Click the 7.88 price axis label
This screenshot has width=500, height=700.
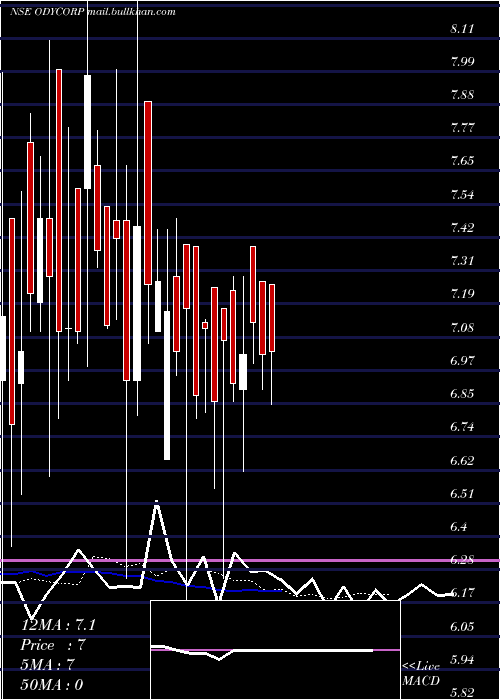coord(462,96)
